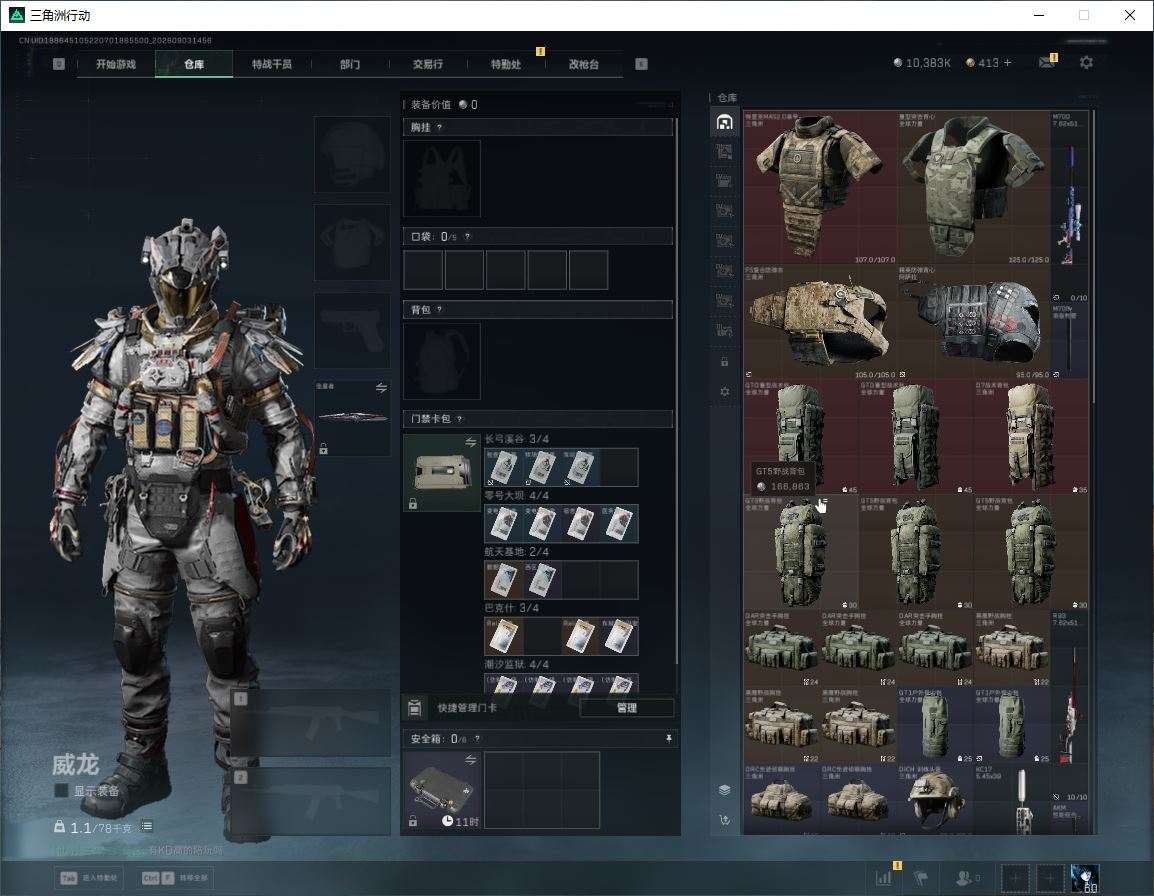
Task: Select the tan armor with 105.0/105.0 durability
Action: 820,322
